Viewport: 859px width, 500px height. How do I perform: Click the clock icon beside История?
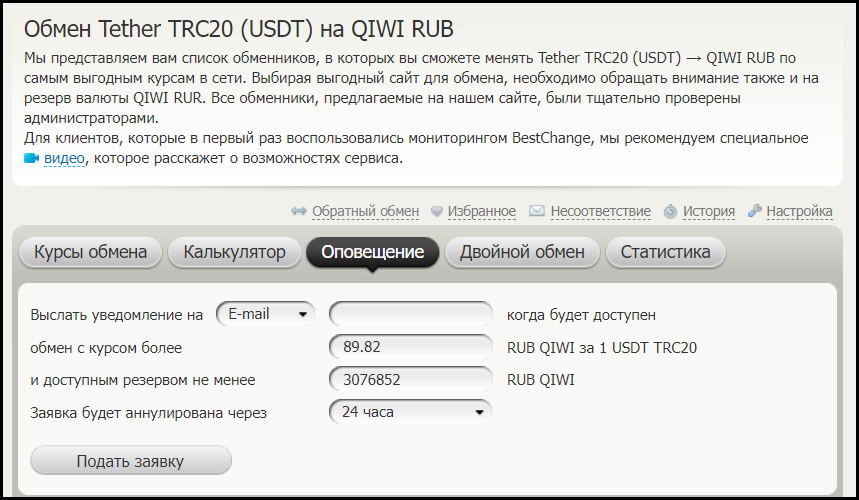(670, 211)
